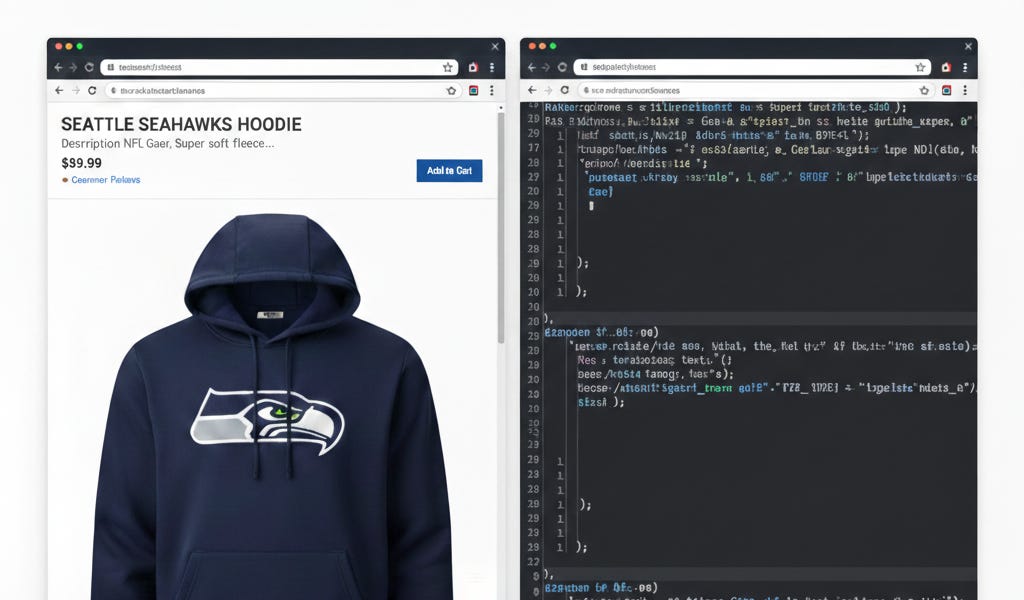
Task: Go back in right window's lower toolbar
Action: click(x=532, y=90)
